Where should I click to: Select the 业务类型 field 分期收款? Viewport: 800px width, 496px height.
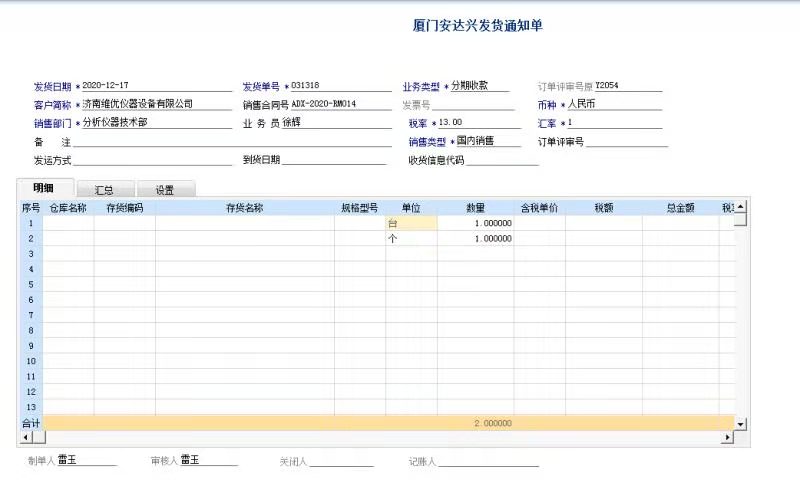coord(480,86)
